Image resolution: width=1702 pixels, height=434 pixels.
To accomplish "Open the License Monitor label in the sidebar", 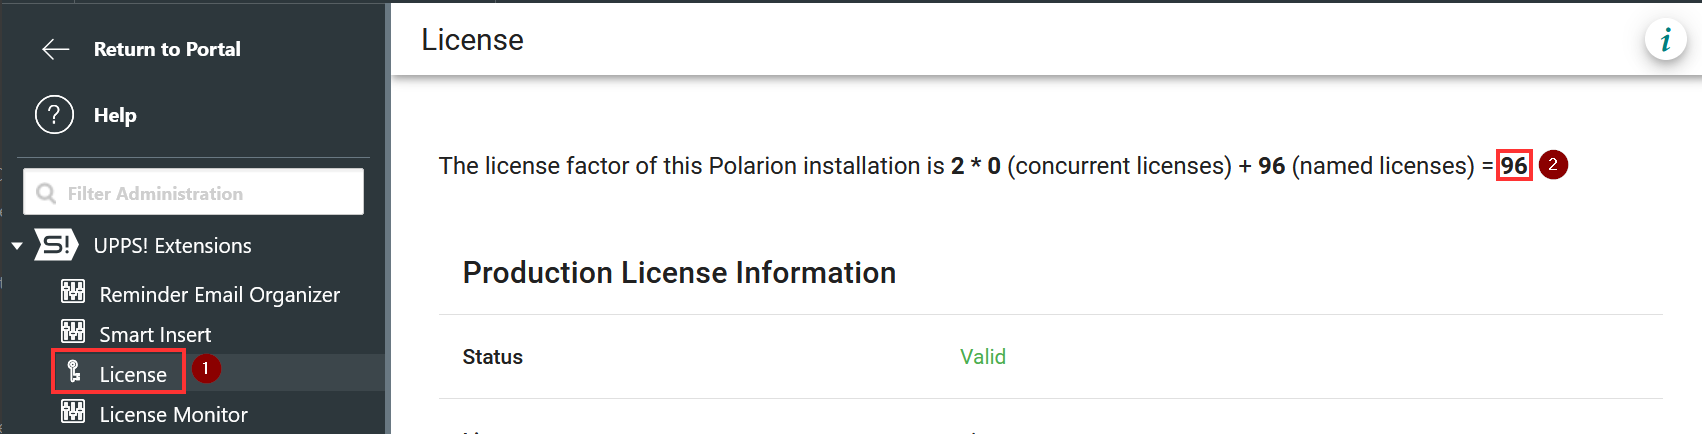I will [173, 414].
